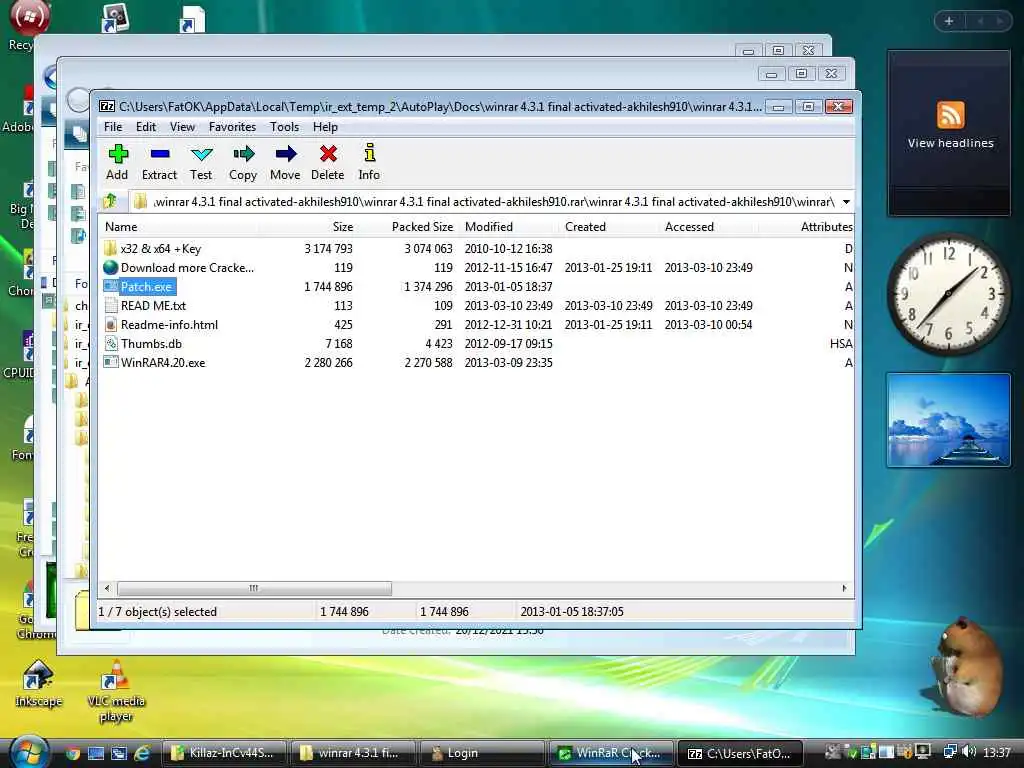
Task: Click the analog clock gadget
Action: (x=948, y=295)
